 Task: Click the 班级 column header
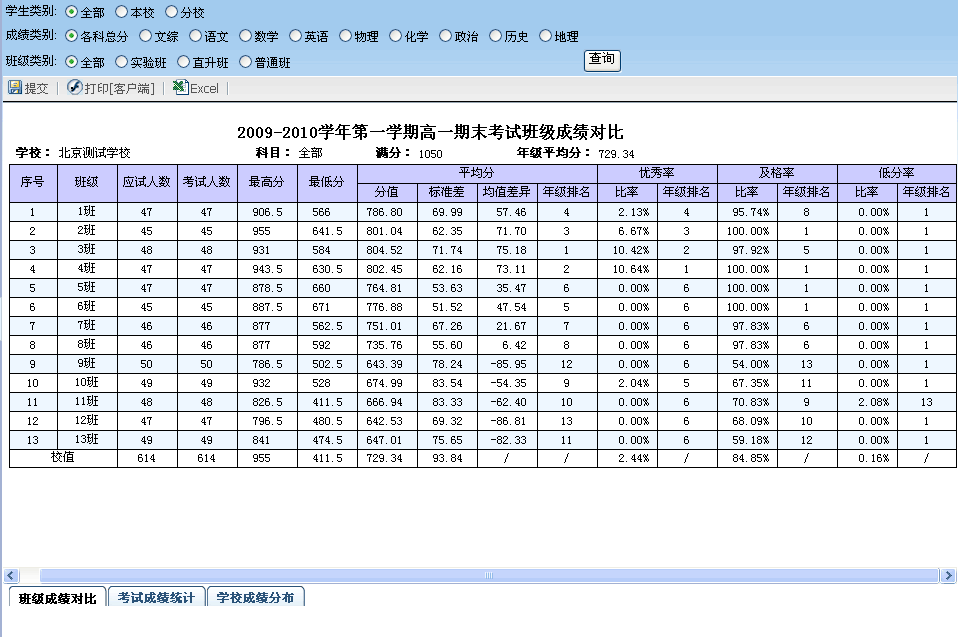tap(87, 183)
